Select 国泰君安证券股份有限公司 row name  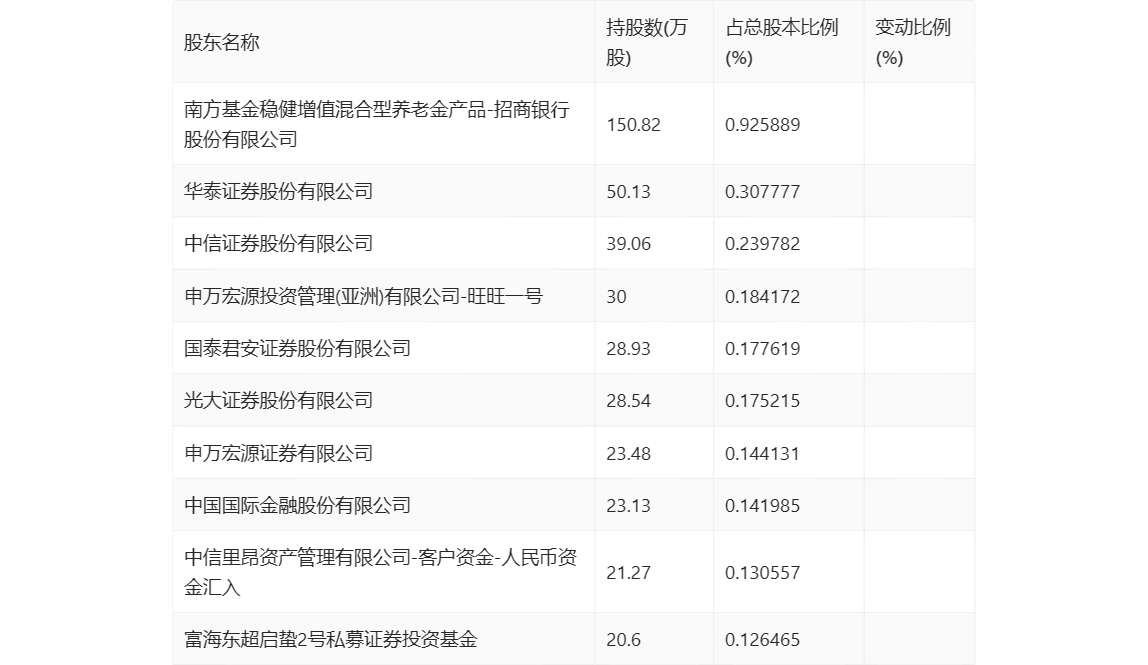tap(297, 348)
